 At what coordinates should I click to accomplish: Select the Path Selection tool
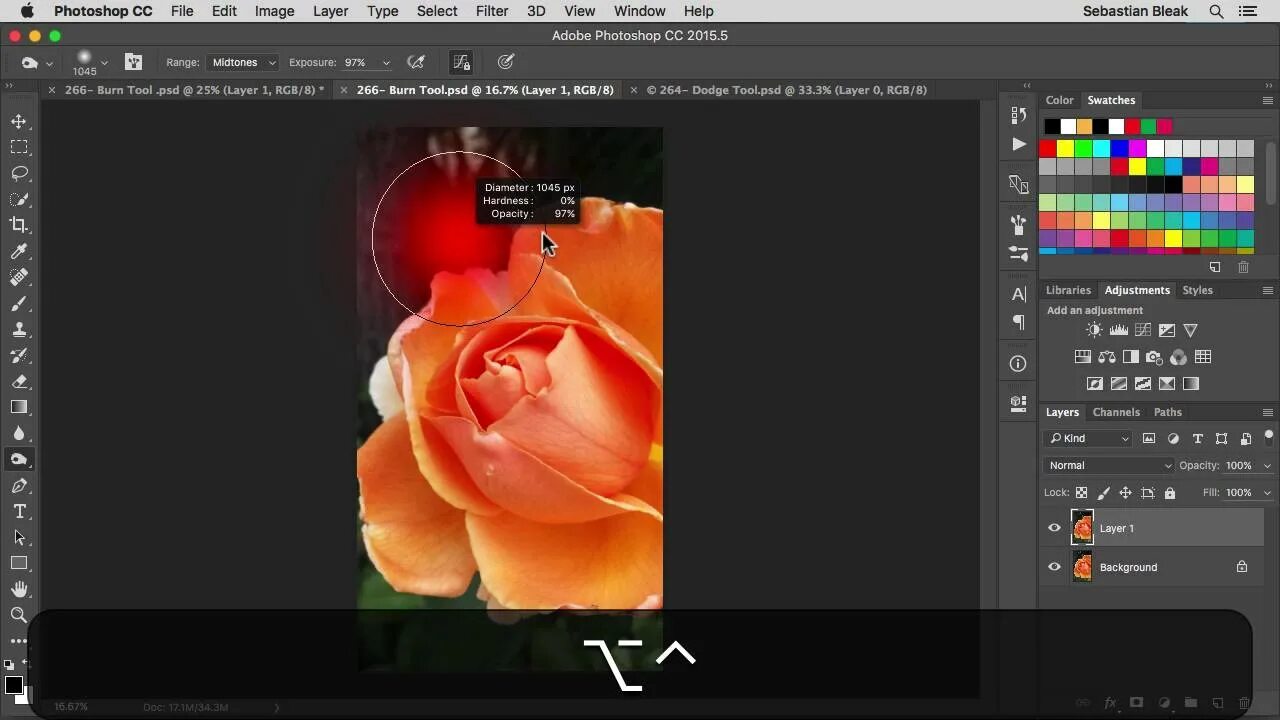point(19,537)
